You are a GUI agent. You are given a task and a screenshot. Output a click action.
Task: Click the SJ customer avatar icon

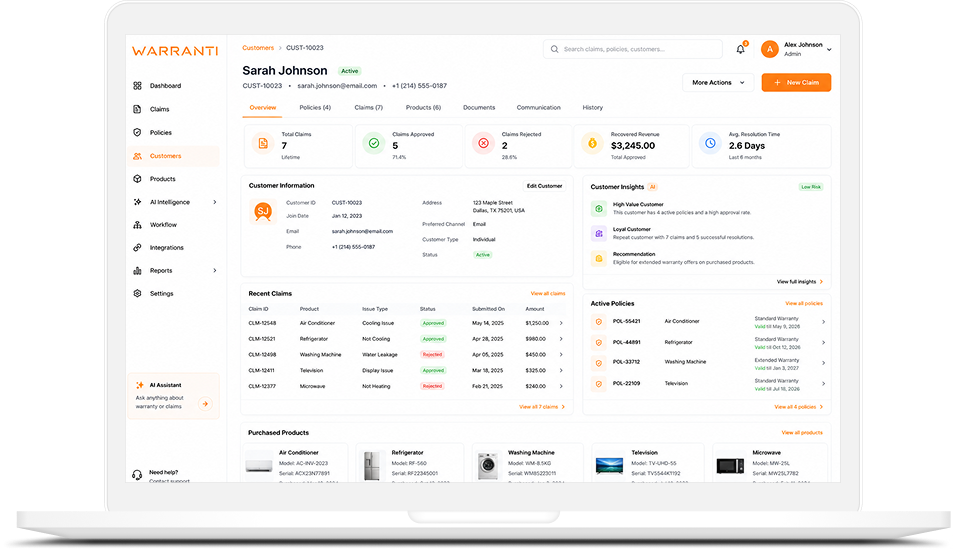(x=263, y=212)
